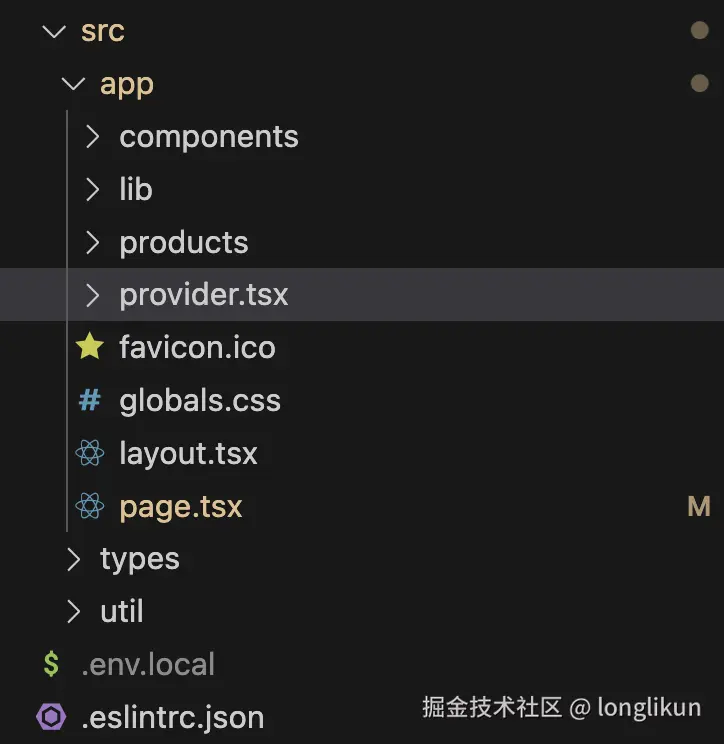Click the modified dot beside src
The width and height of the screenshot is (724, 744).
[x=699, y=31]
